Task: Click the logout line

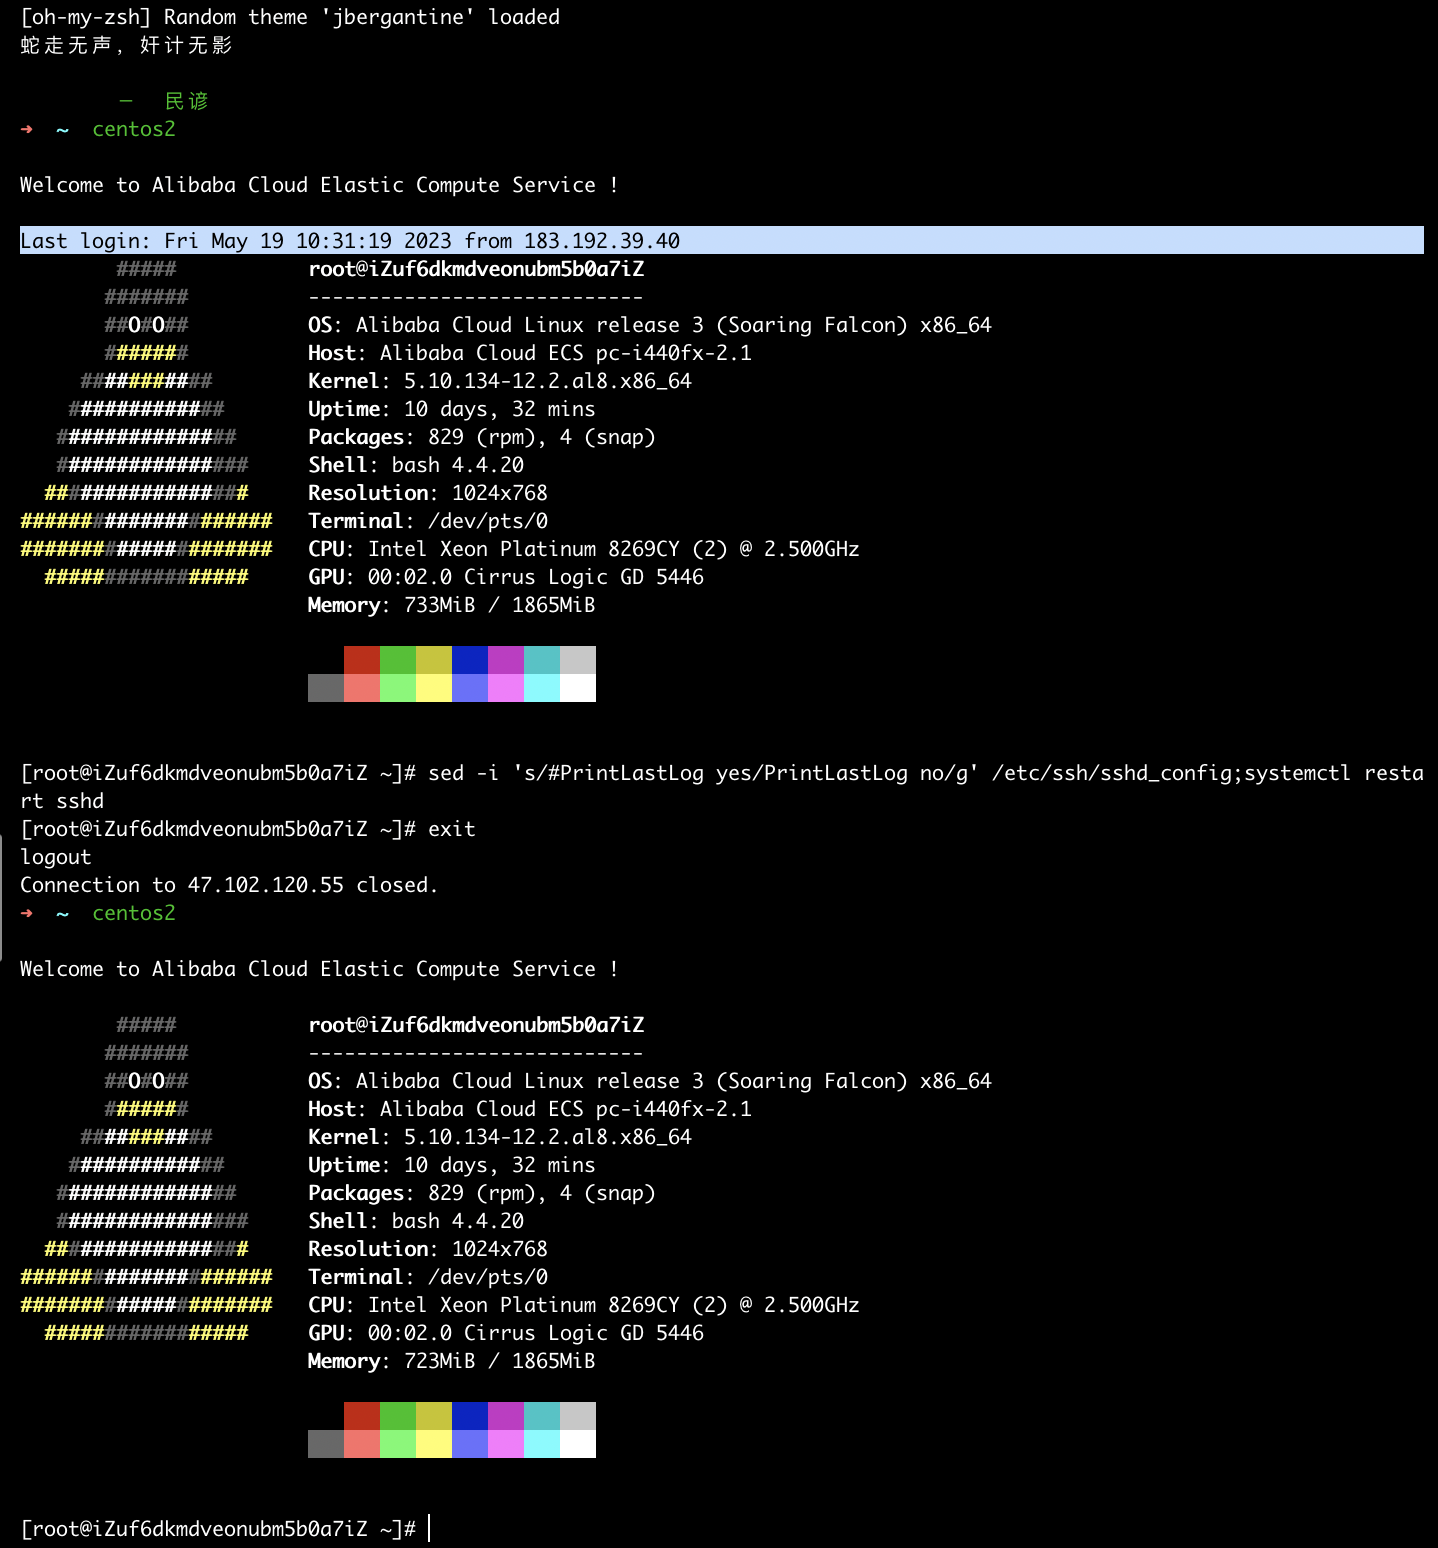Action: point(56,857)
